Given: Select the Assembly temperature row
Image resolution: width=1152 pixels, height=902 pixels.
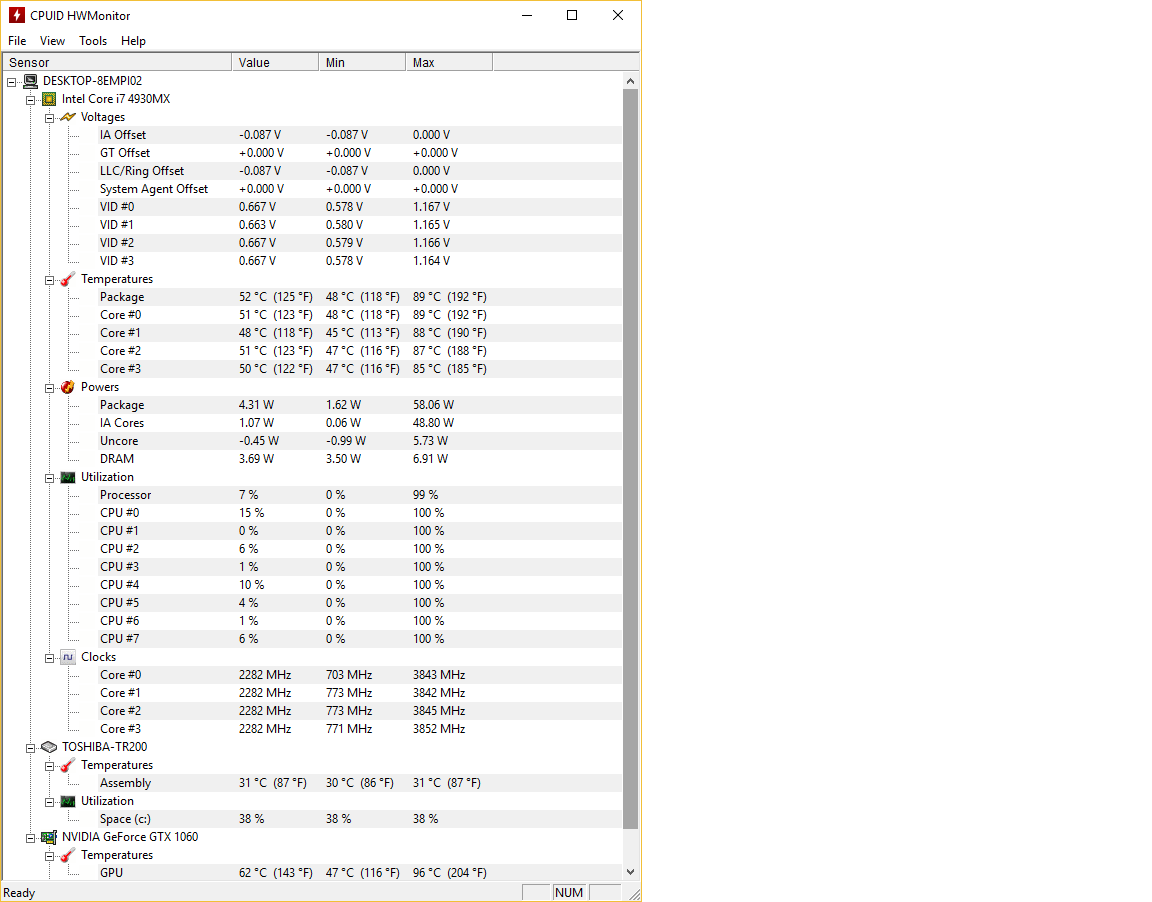Looking at the screenshot, I should tap(360, 783).
